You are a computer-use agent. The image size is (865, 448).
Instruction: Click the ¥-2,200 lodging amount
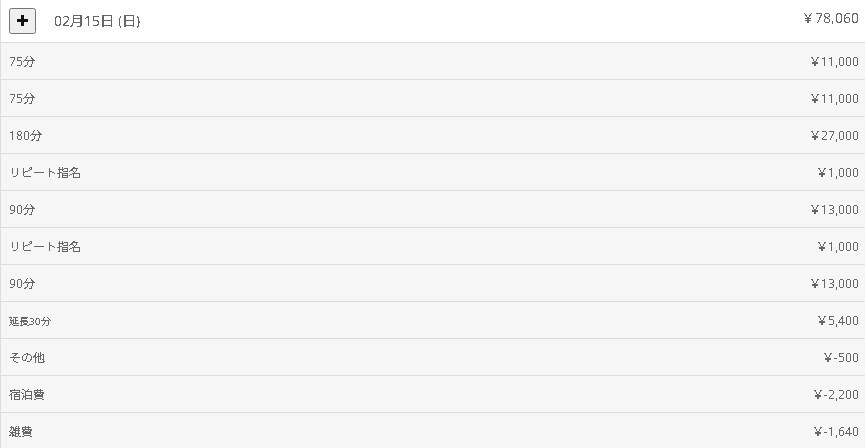[x=836, y=395]
